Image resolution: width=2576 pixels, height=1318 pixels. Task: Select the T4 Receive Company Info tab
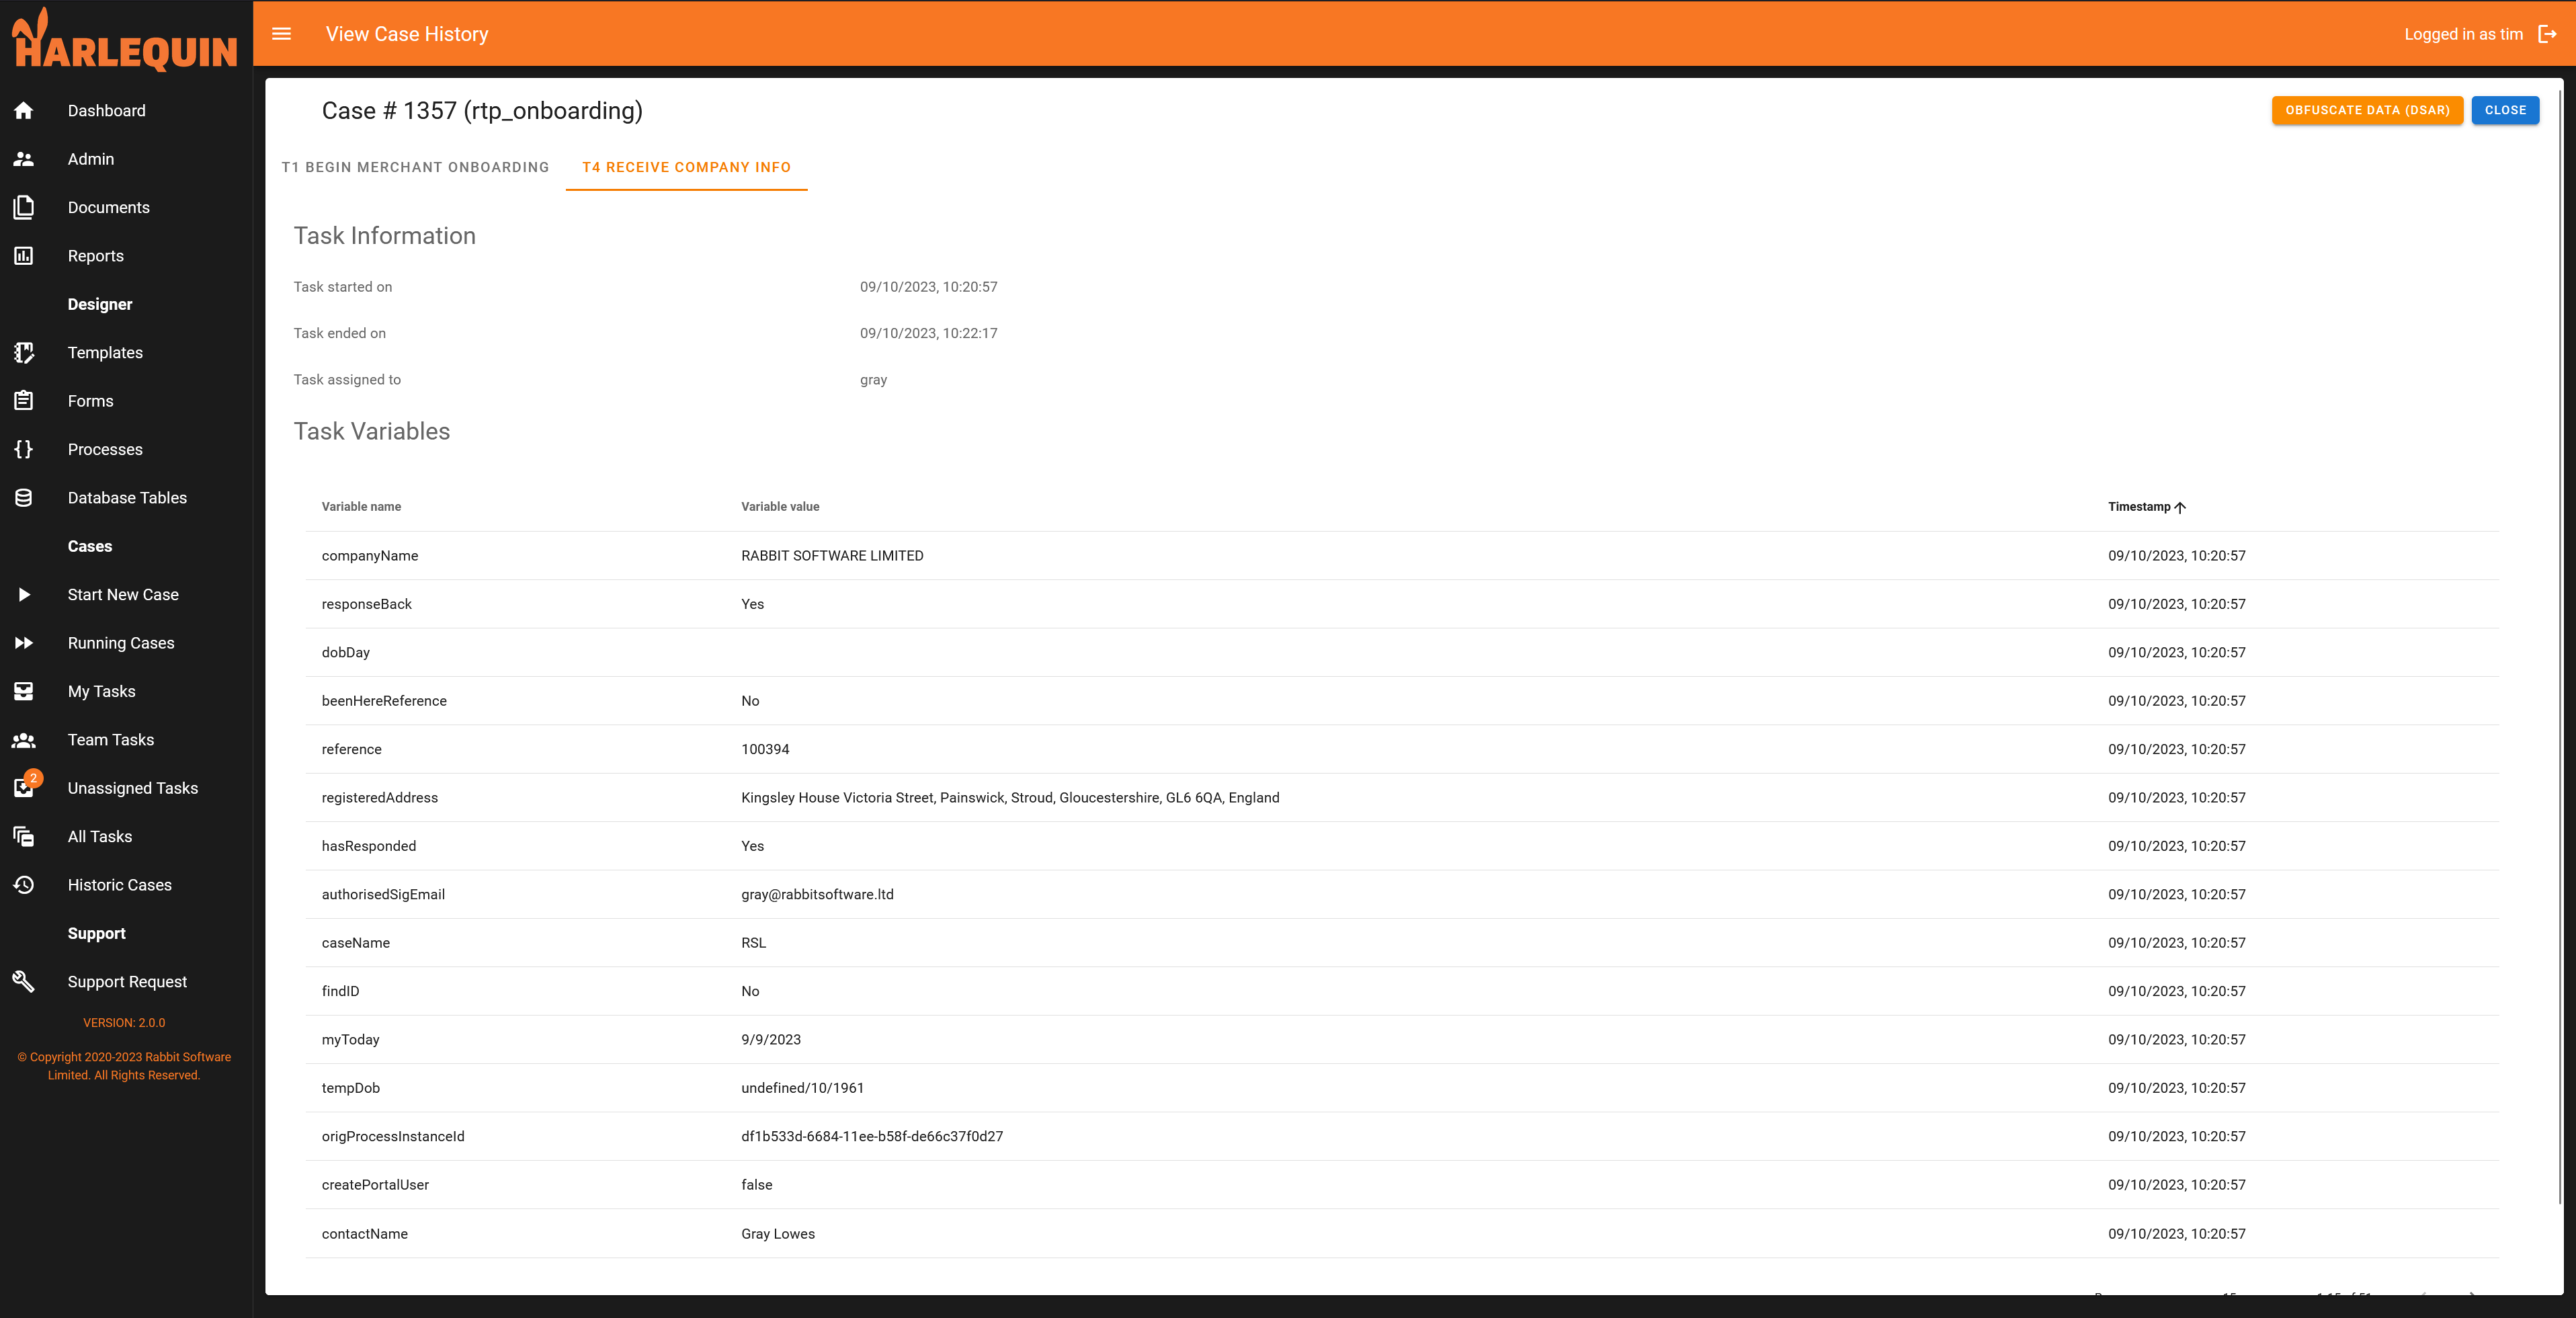(686, 167)
